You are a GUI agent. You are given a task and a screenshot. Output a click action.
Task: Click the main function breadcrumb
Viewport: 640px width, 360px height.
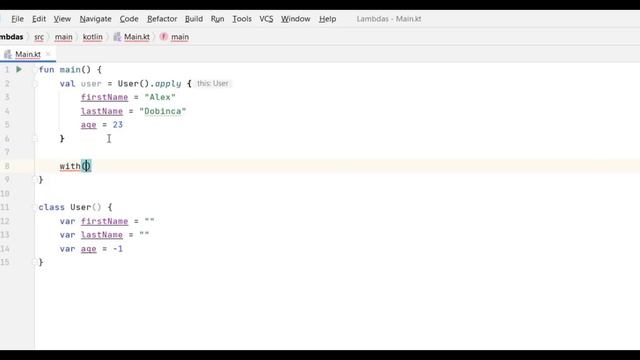(180, 37)
